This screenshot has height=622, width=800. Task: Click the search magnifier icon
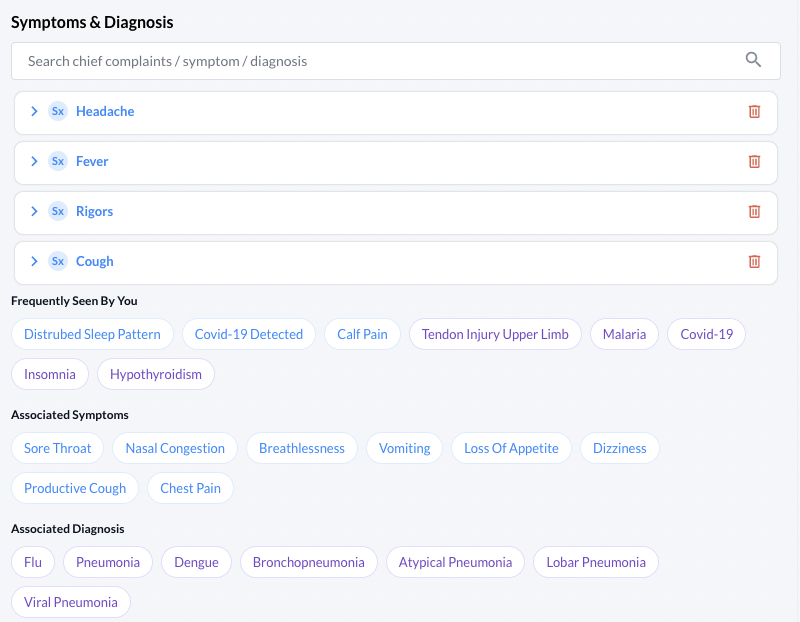coord(753,60)
